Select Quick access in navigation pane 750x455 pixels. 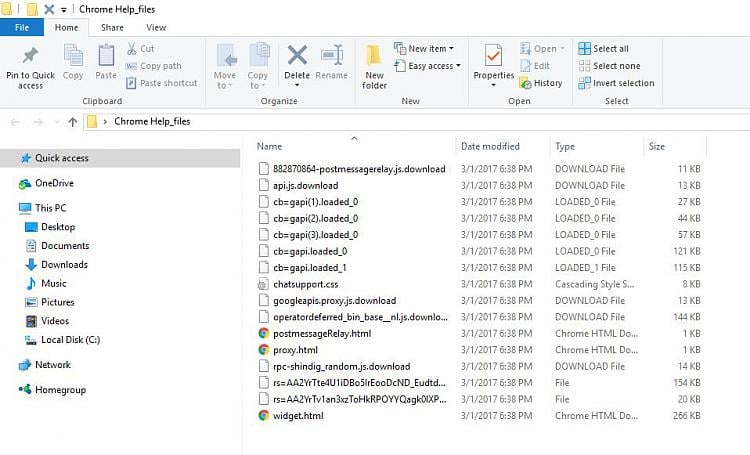click(120, 158)
